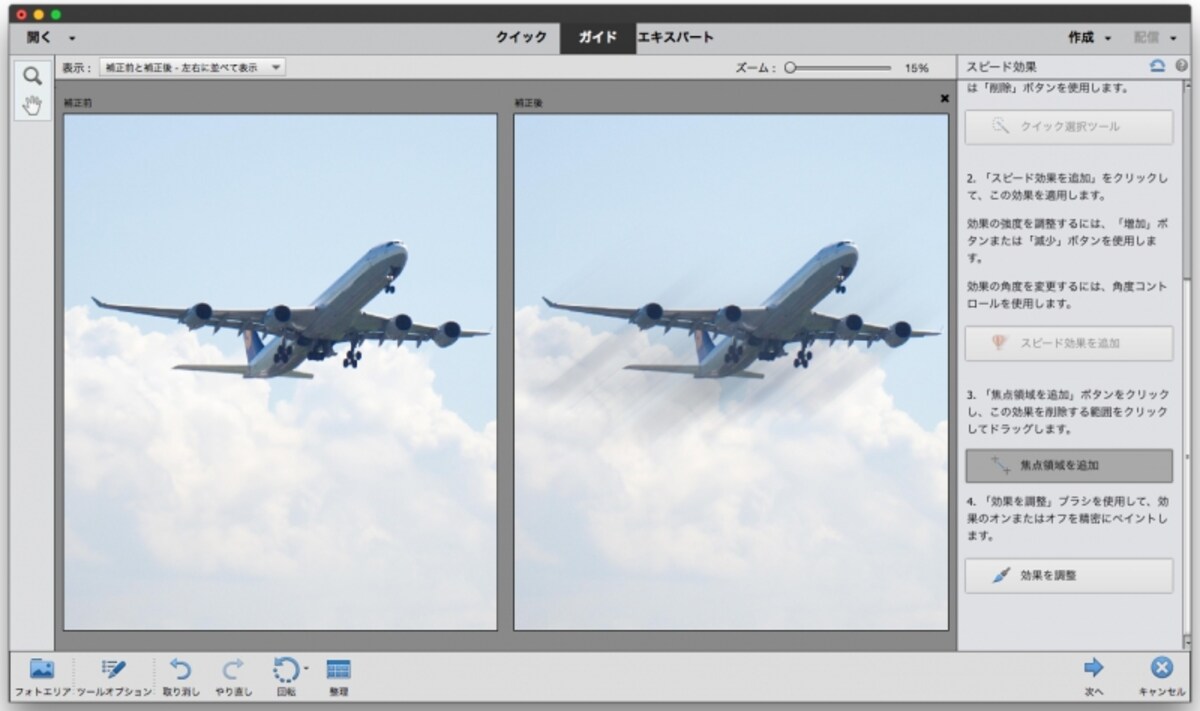The width and height of the screenshot is (1200, 711).
Task: Switch to the クイック tab
Action: coord(522,37)
